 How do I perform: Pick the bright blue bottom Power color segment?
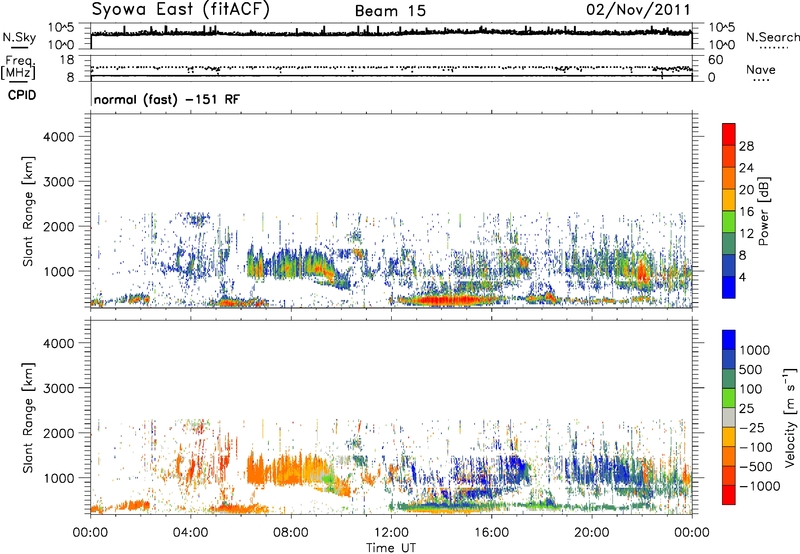(729, 287)
